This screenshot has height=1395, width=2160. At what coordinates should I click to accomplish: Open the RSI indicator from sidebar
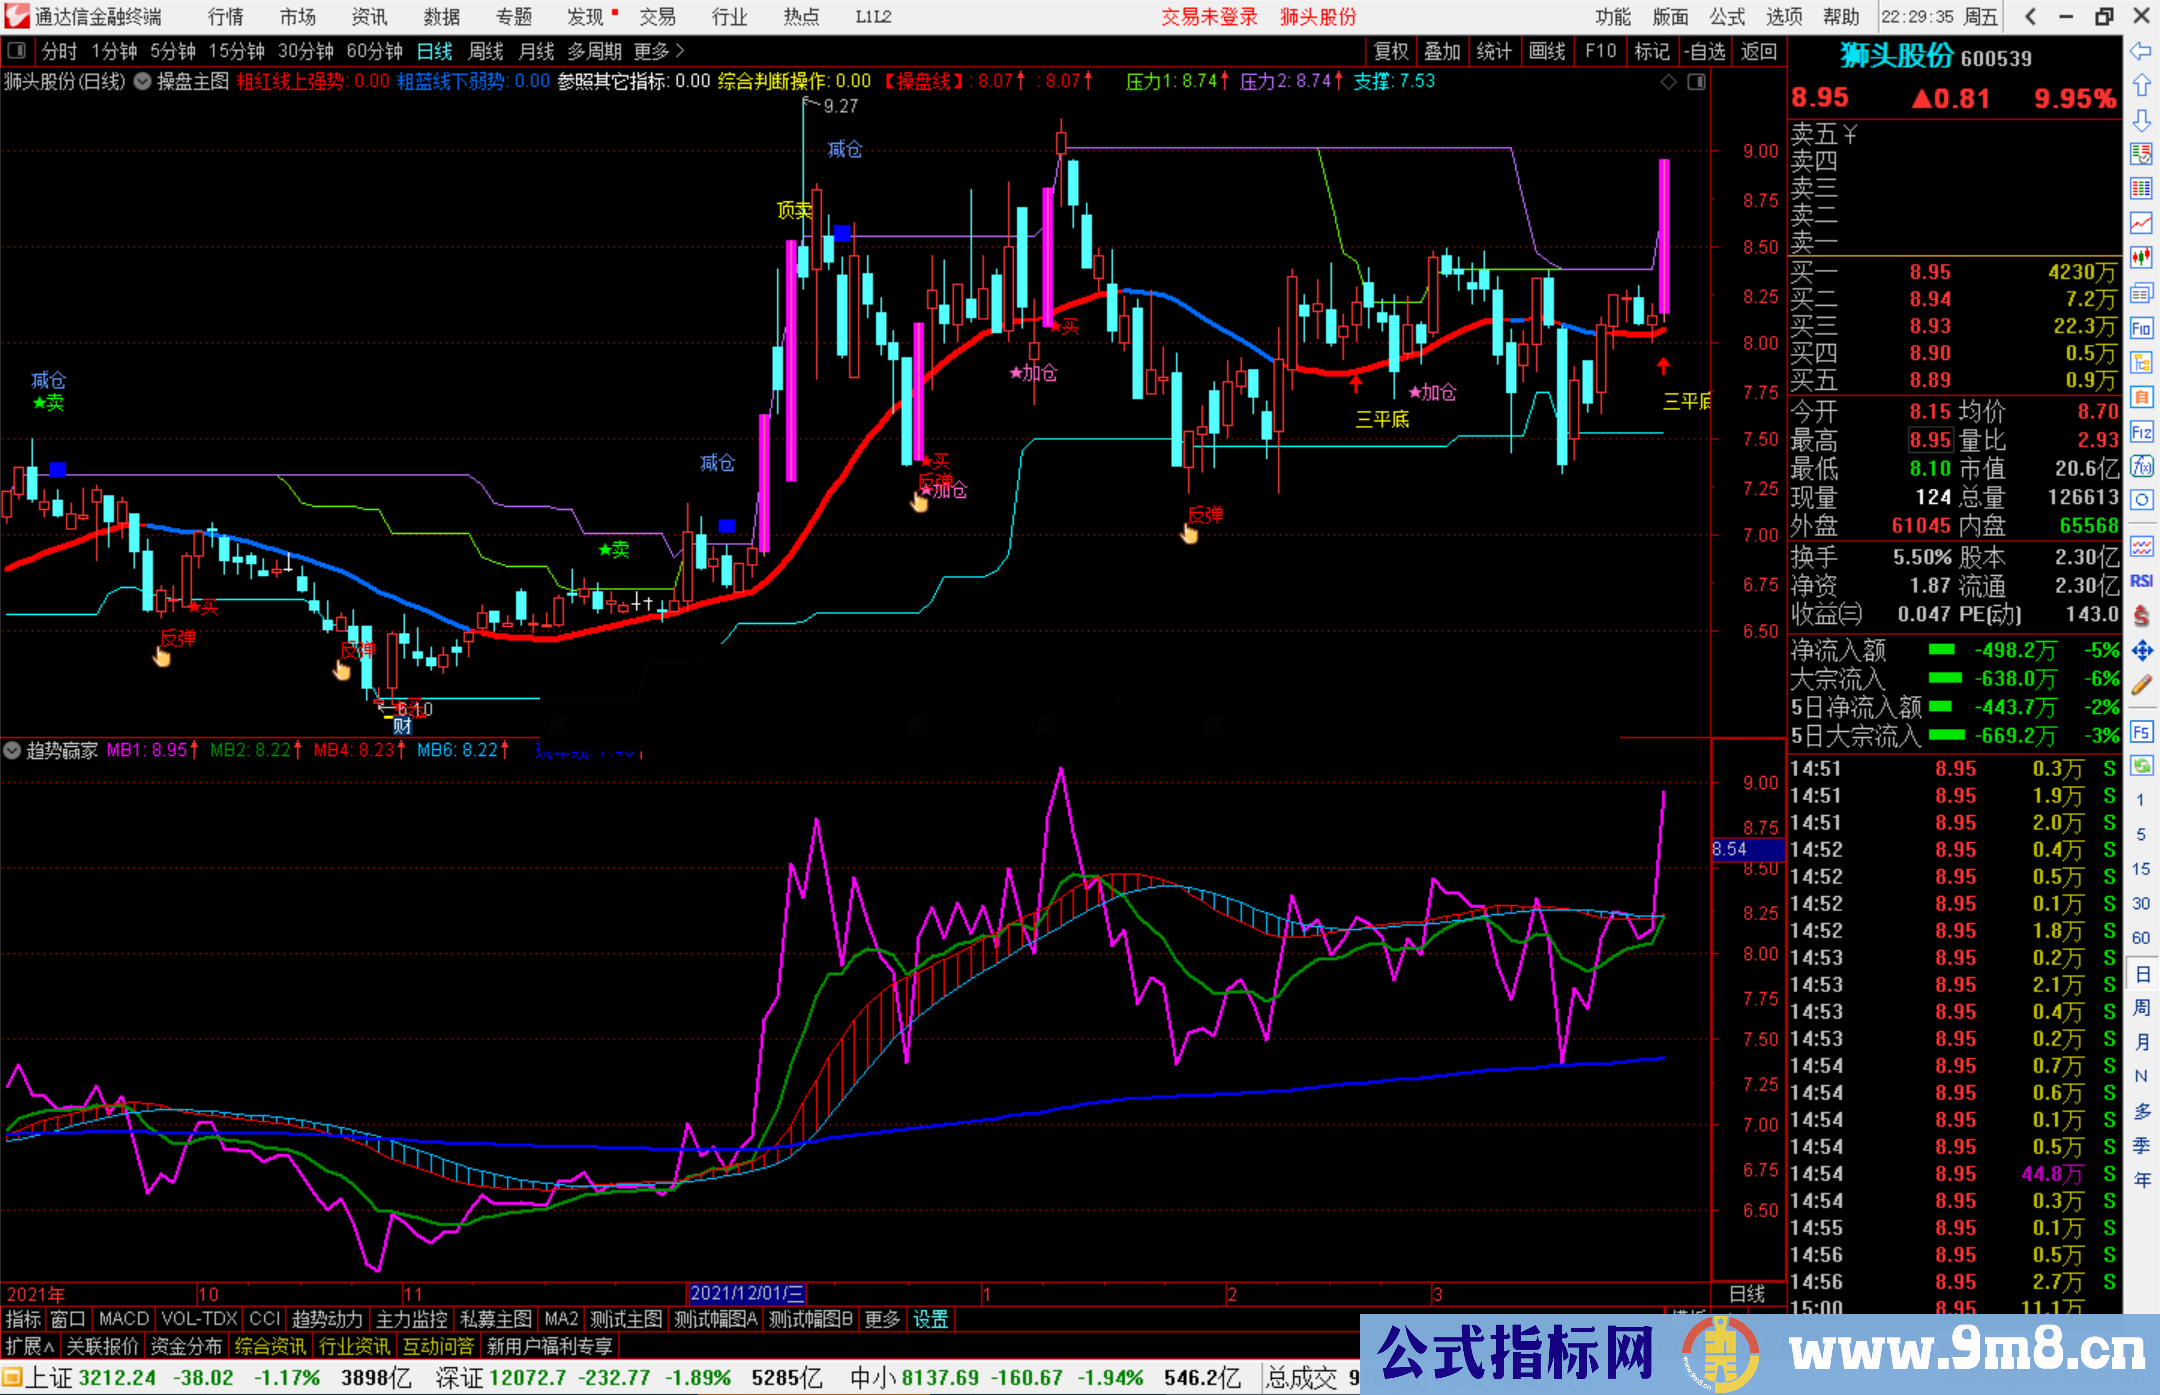tap(2141, 581)
